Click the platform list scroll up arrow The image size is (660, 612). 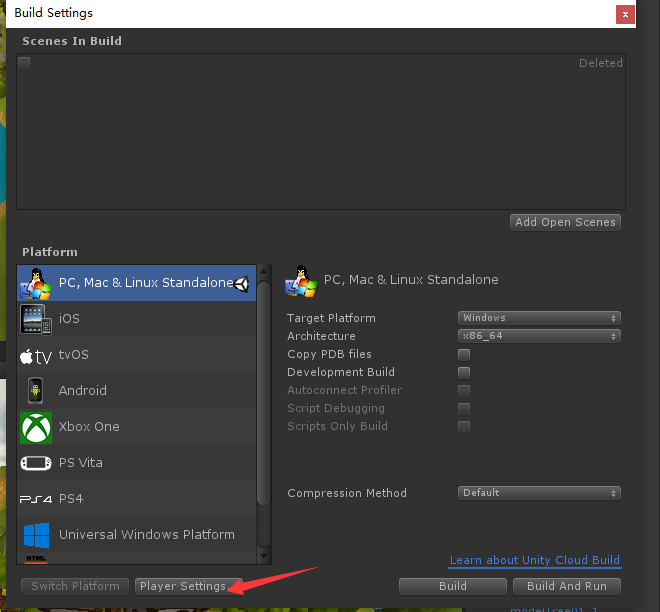[x=263, y=271]
